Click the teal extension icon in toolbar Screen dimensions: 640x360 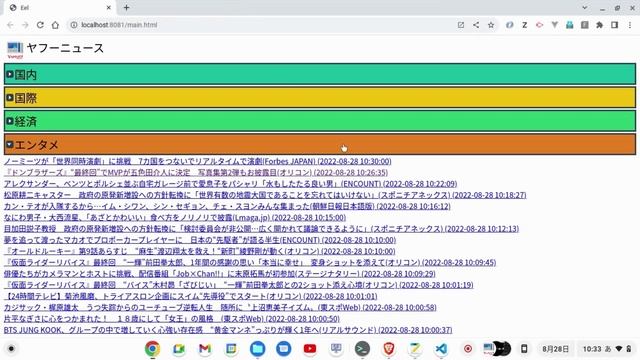570,25
